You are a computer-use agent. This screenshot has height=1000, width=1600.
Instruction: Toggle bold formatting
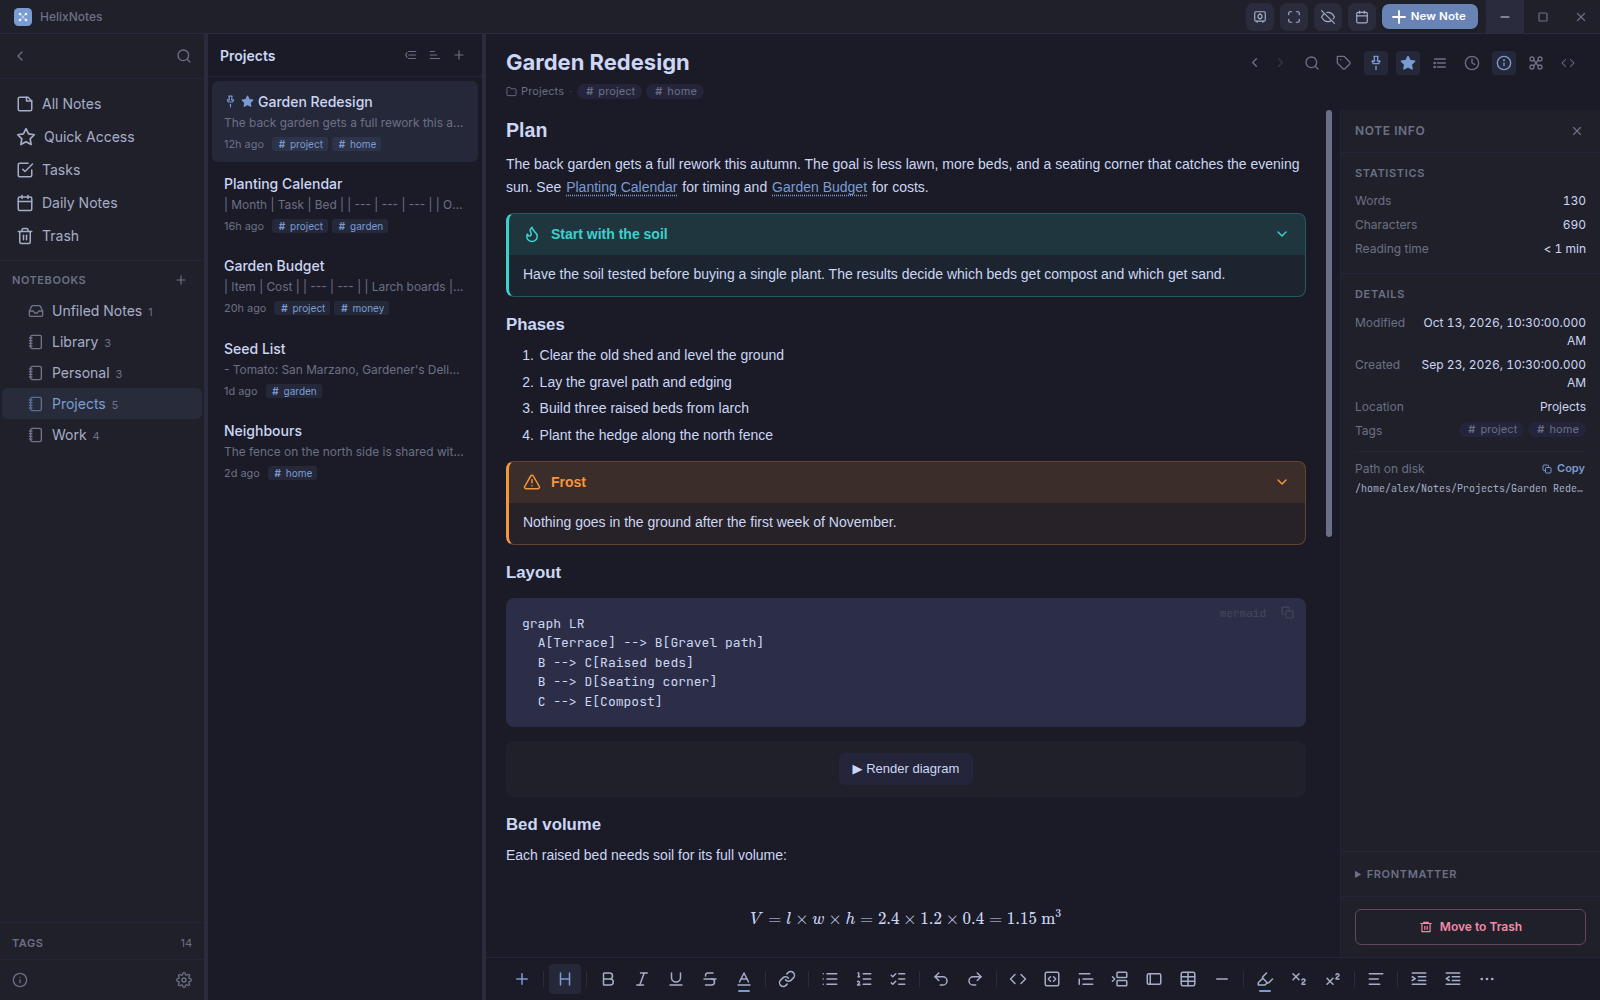[608, 979]
